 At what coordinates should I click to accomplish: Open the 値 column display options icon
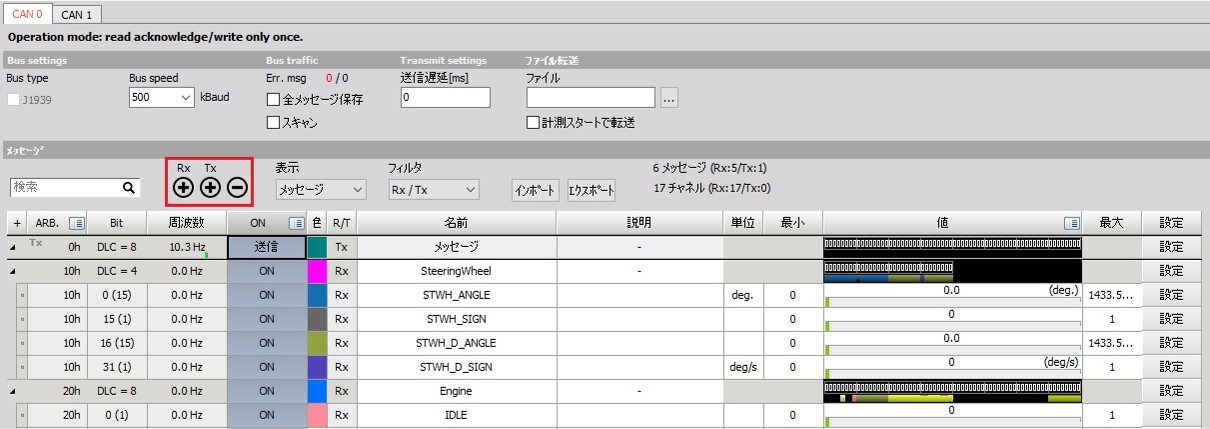tap(1072, 223)
